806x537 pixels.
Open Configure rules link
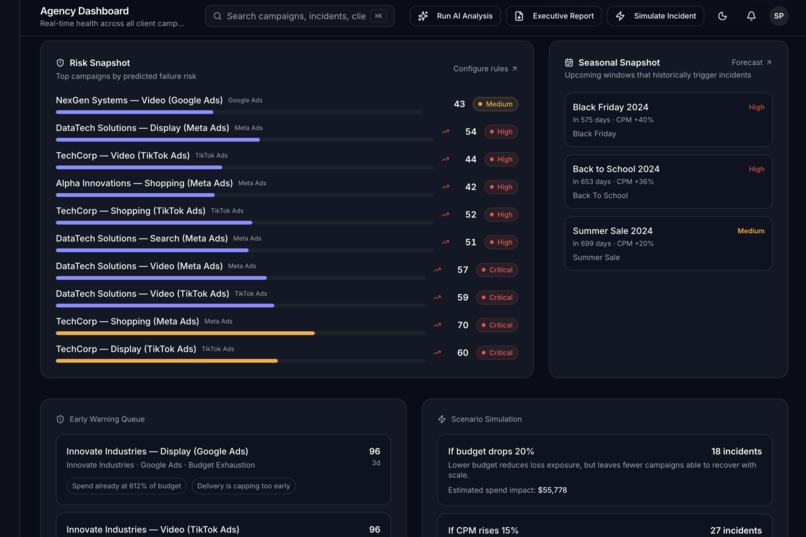[x=485, y=68]
